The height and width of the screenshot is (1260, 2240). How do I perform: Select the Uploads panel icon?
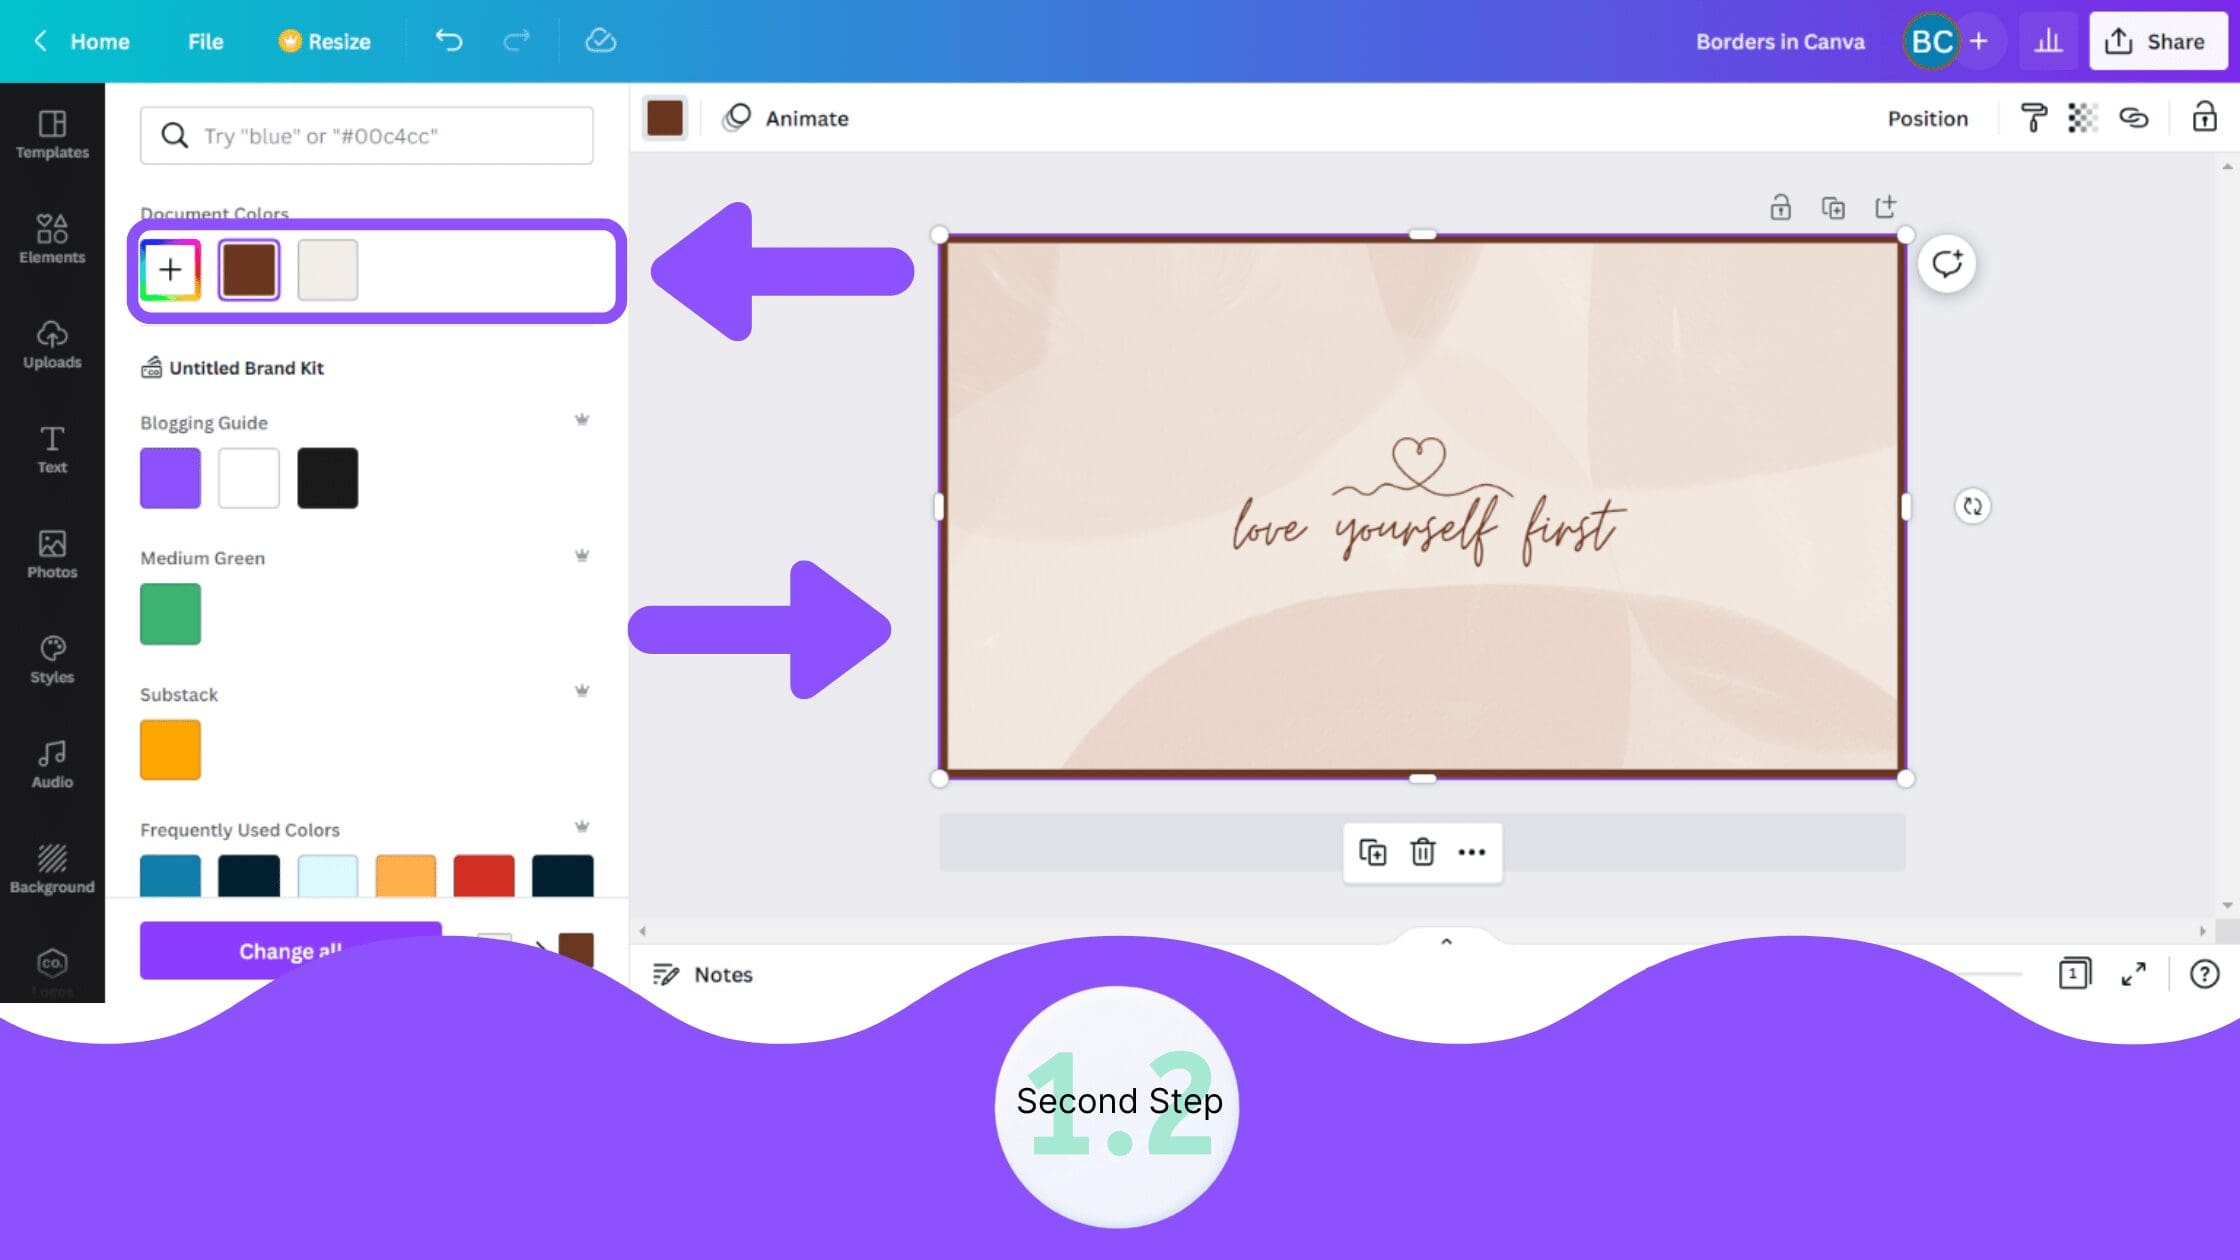pyautogui.click(x=52, y=343)
